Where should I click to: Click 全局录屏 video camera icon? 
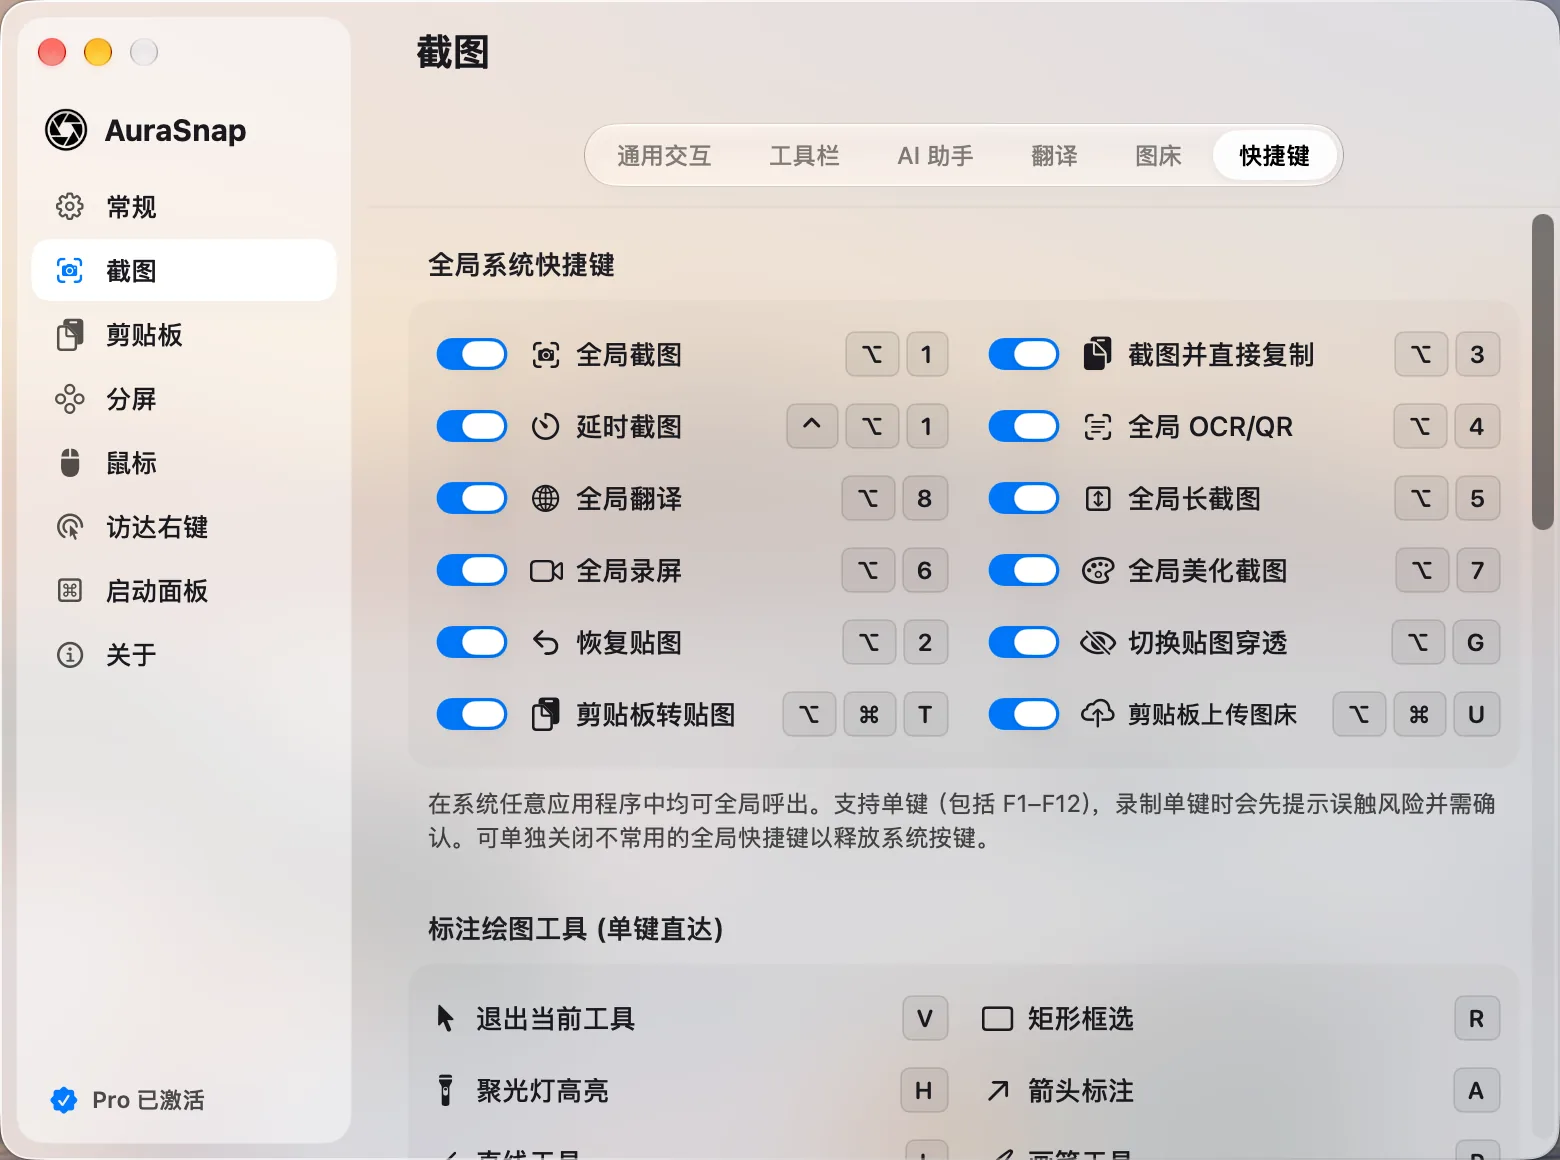(x=546, y=571)
